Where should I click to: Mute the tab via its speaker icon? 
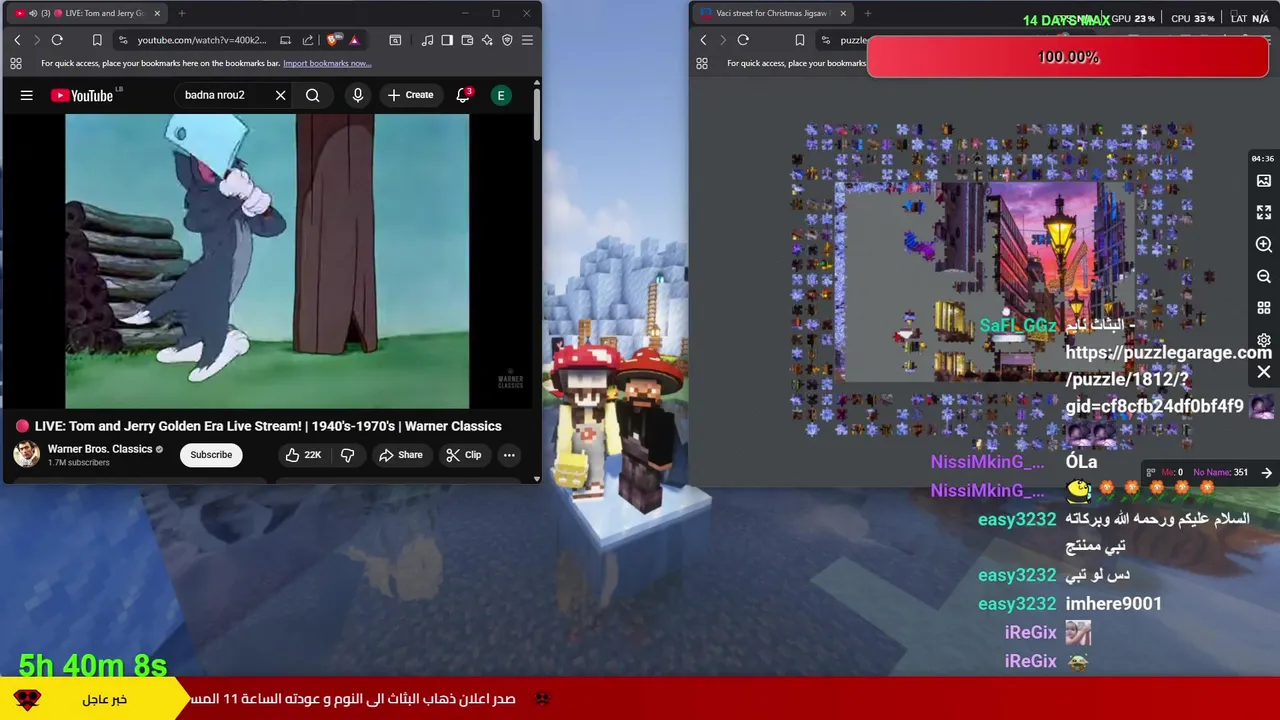coord(33,13)
